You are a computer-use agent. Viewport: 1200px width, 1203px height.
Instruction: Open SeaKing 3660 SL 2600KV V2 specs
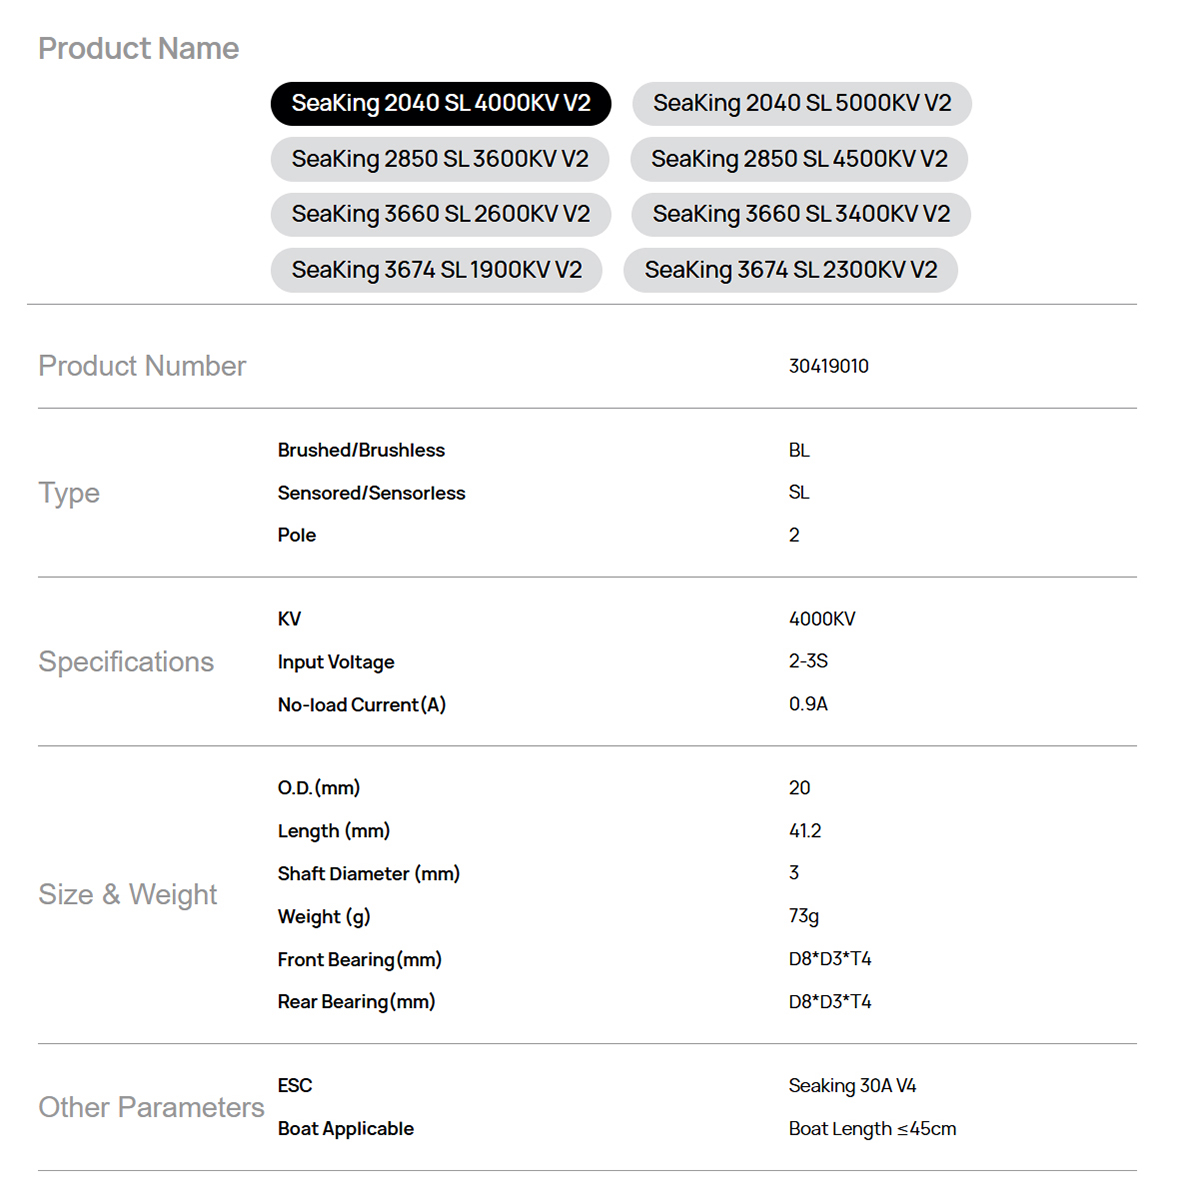[x=440, y=214]
